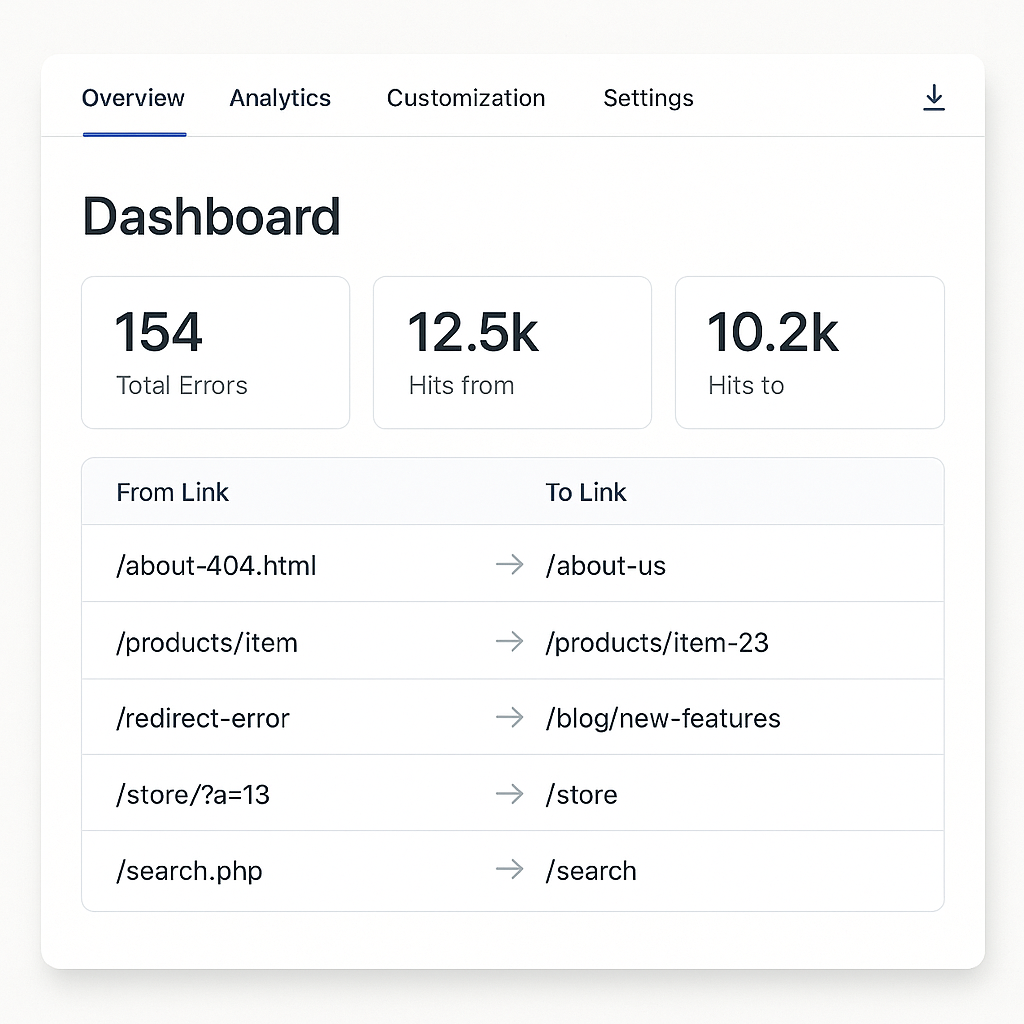
Task: Click arrow icon in the redirect-error row
Action: point(510,717)
